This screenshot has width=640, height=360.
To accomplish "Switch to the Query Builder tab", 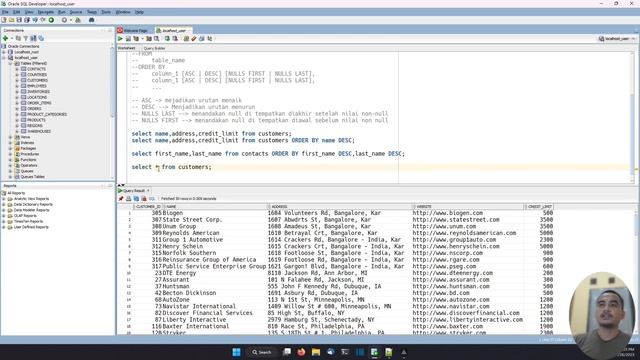I will point(154,48).
